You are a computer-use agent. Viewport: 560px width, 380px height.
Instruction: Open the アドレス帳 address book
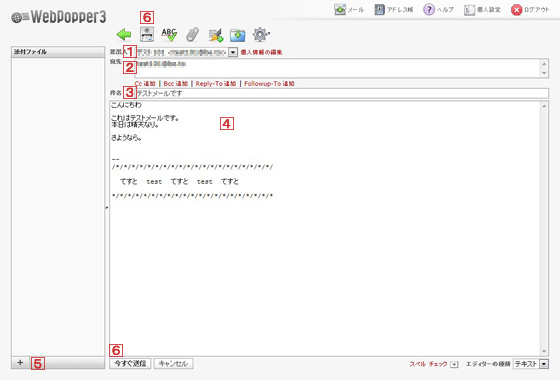[394, 10]
